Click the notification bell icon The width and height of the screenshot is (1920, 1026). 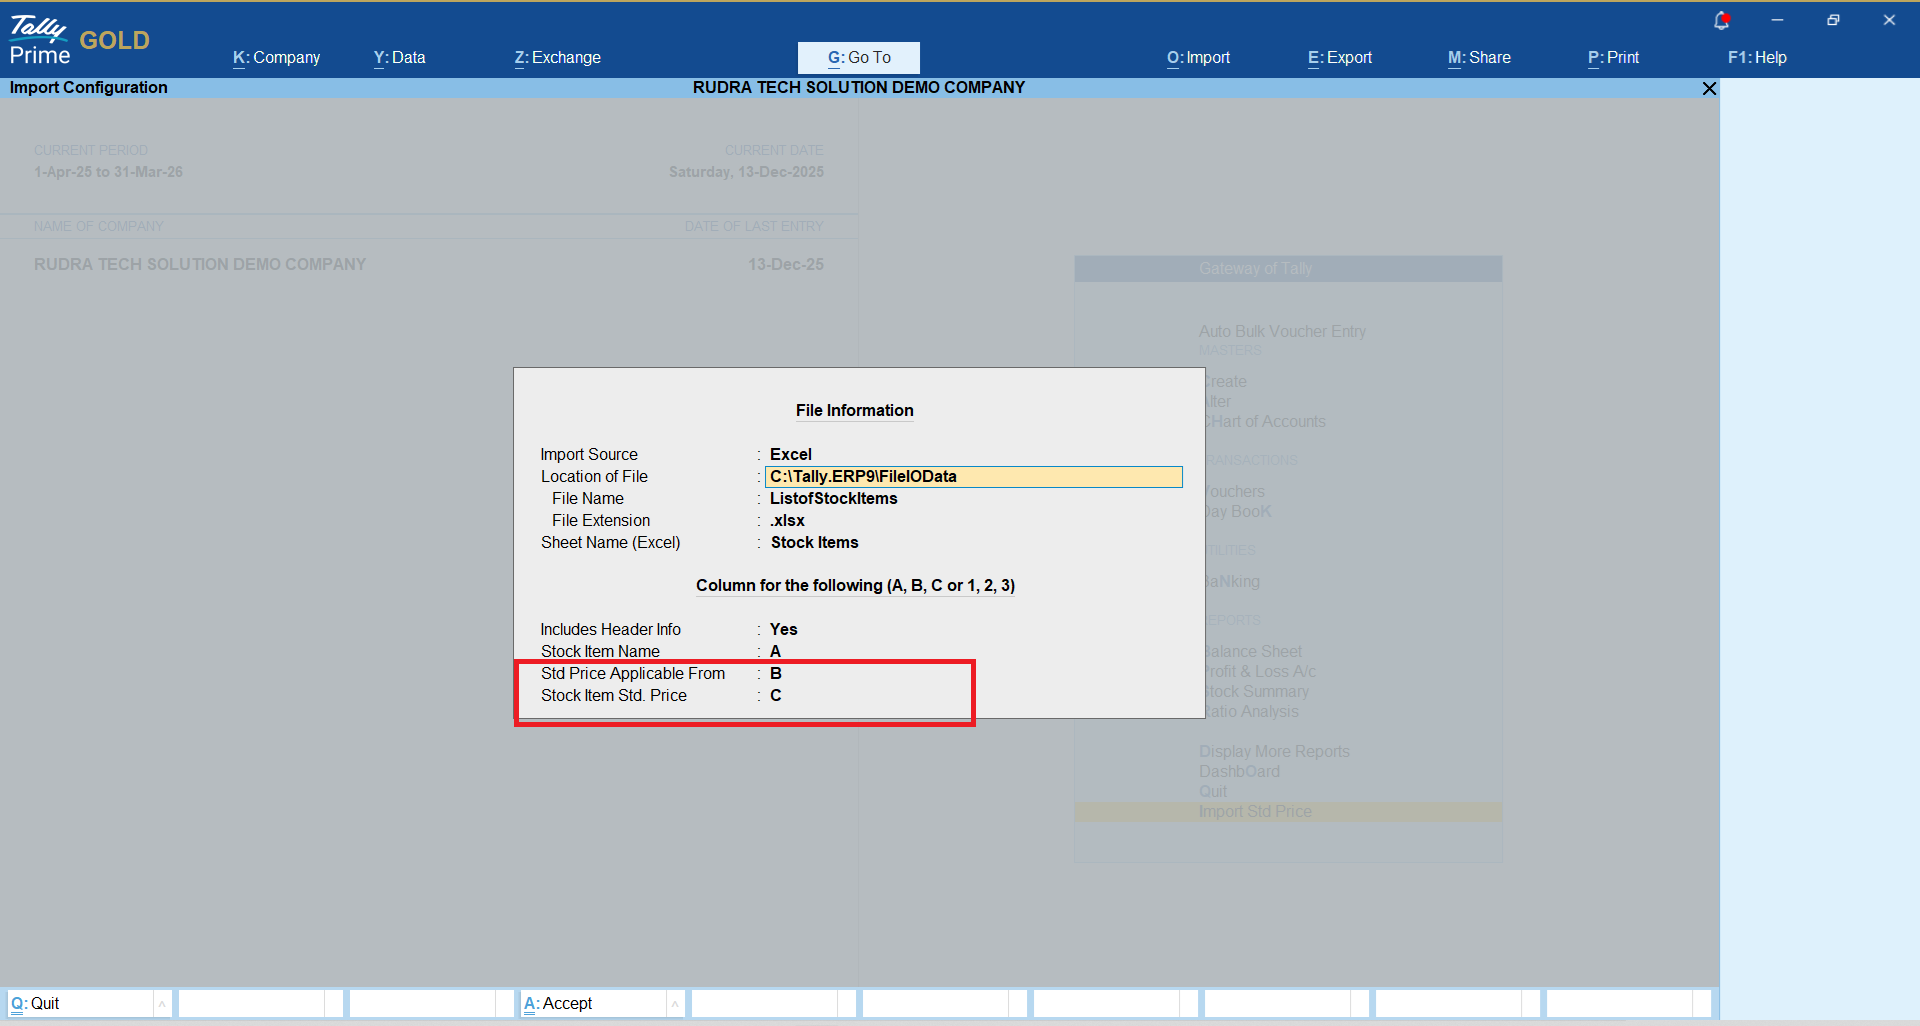coord(1721,20)
